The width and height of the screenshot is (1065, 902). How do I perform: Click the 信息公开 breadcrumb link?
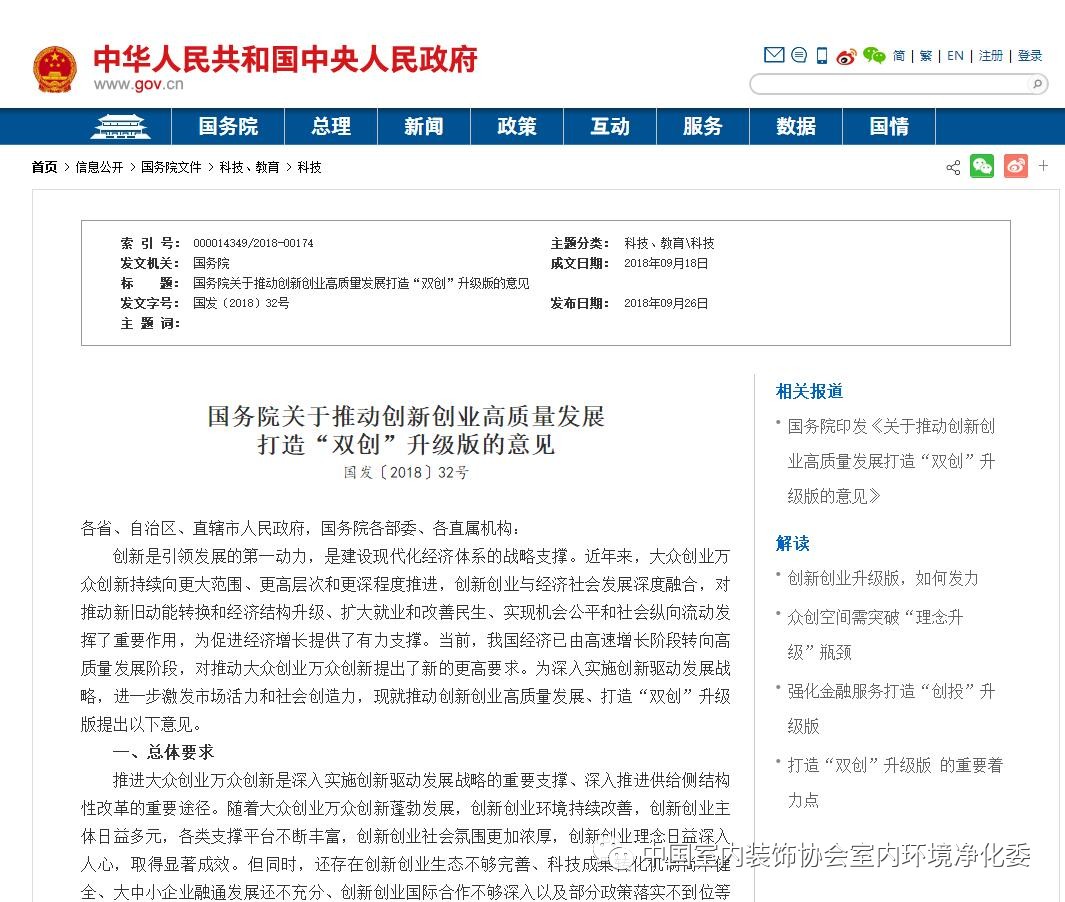point(98,167)
